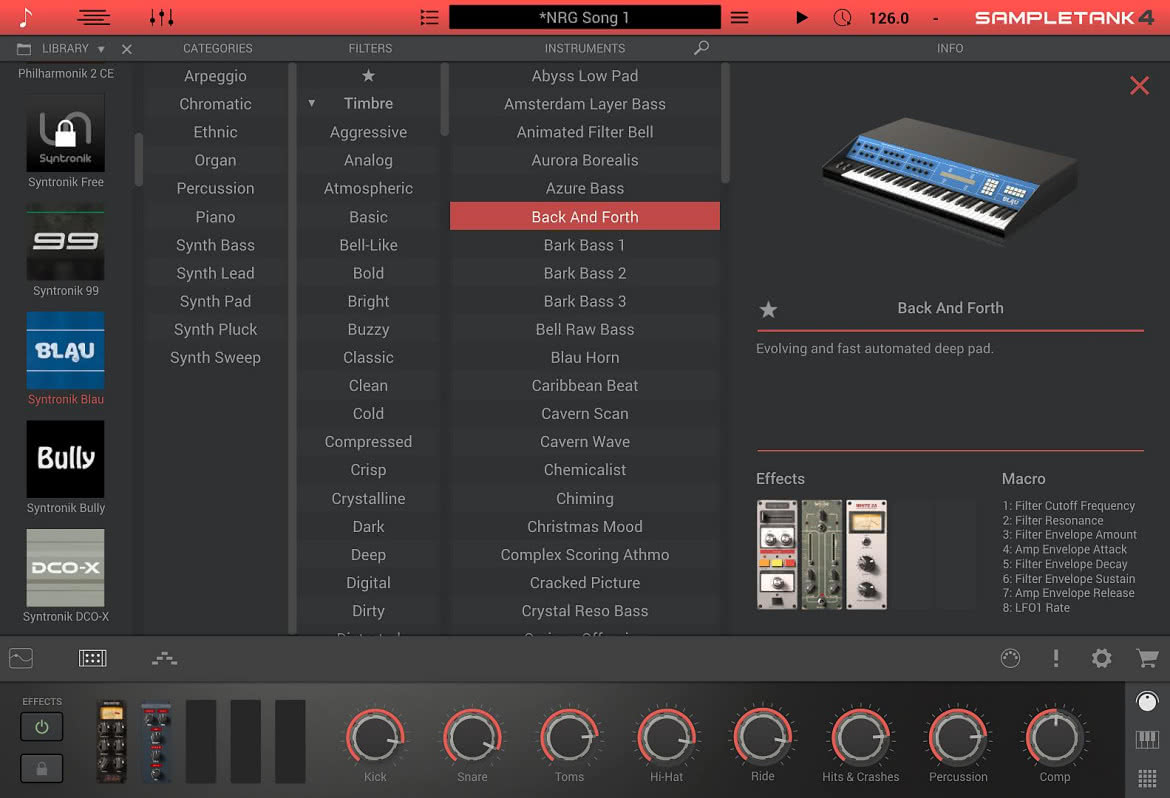The height and width of the screenshot is (798, 1170).
Task: Clear library selection with the X icon
Action: pos(127,49)
